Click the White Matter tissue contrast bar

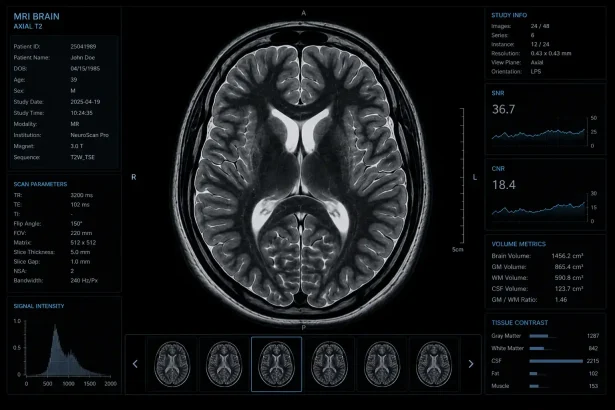pos(537,348)
